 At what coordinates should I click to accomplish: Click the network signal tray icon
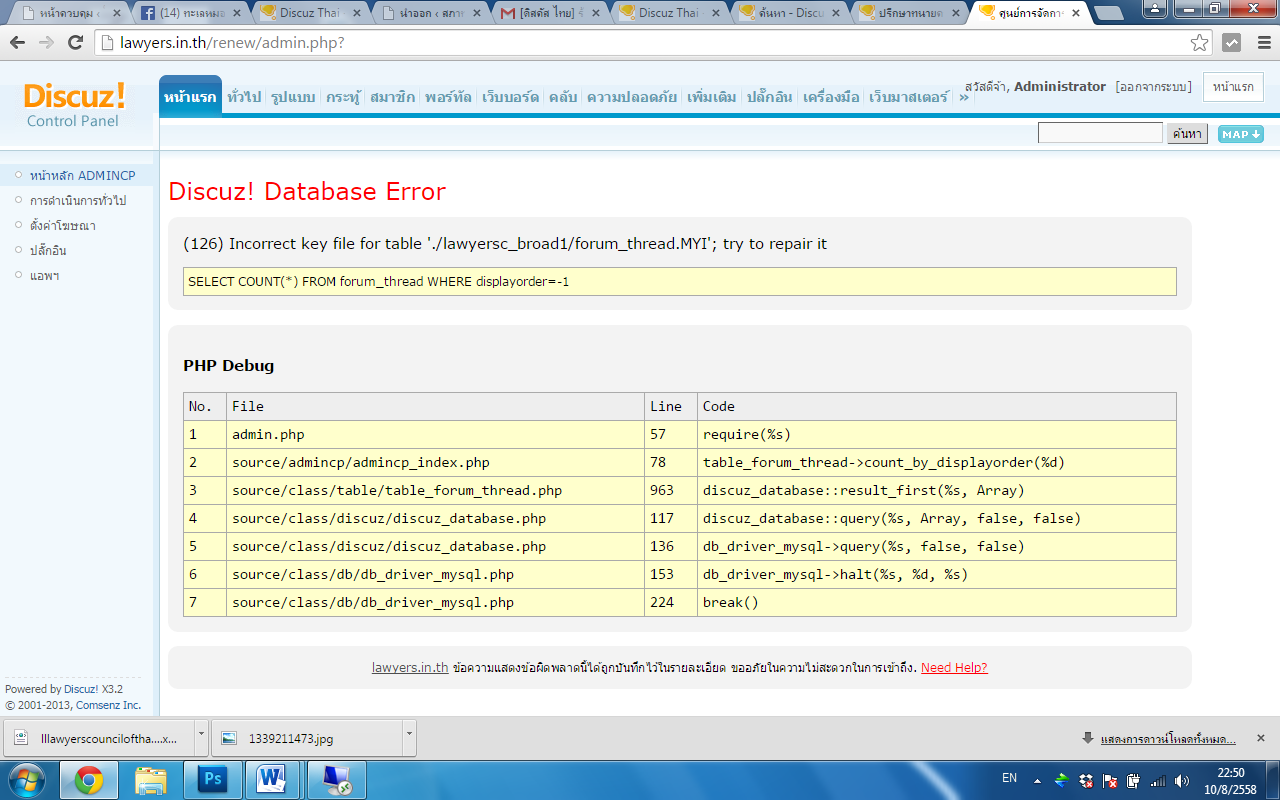[1158, 780]
